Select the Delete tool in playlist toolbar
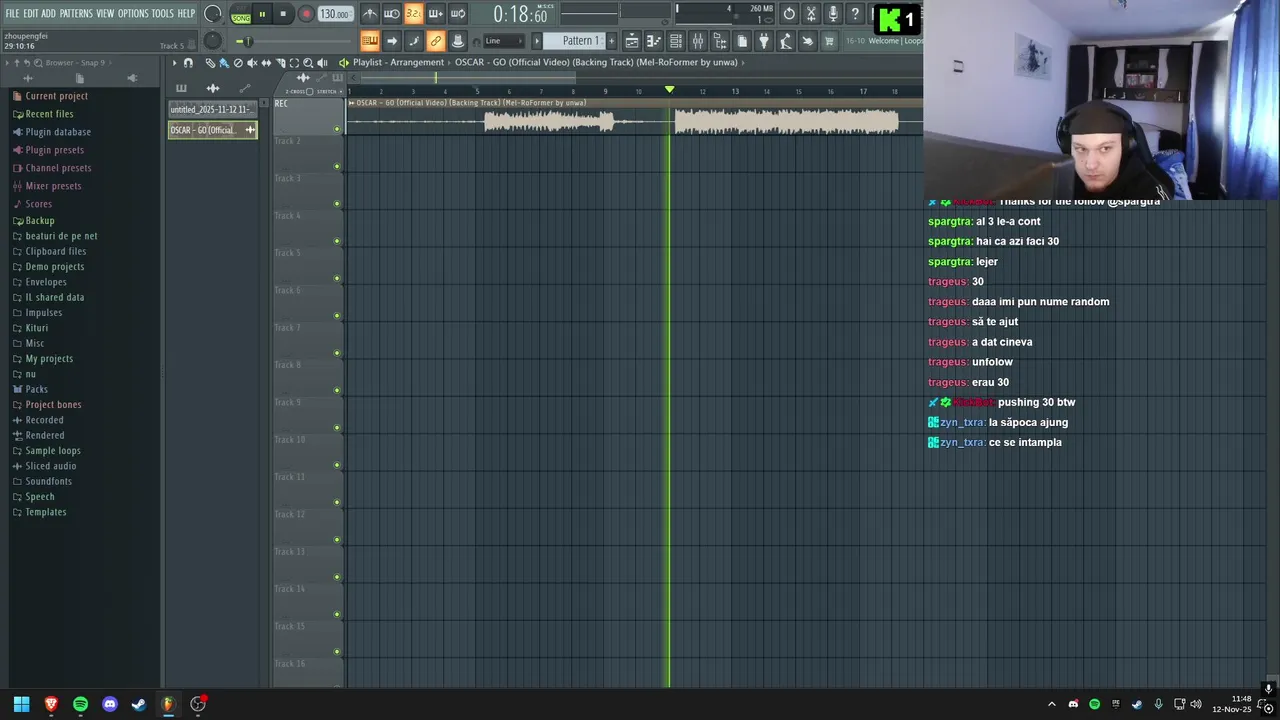The width and height of the screenshot is (1280, 720). [238, 62]
